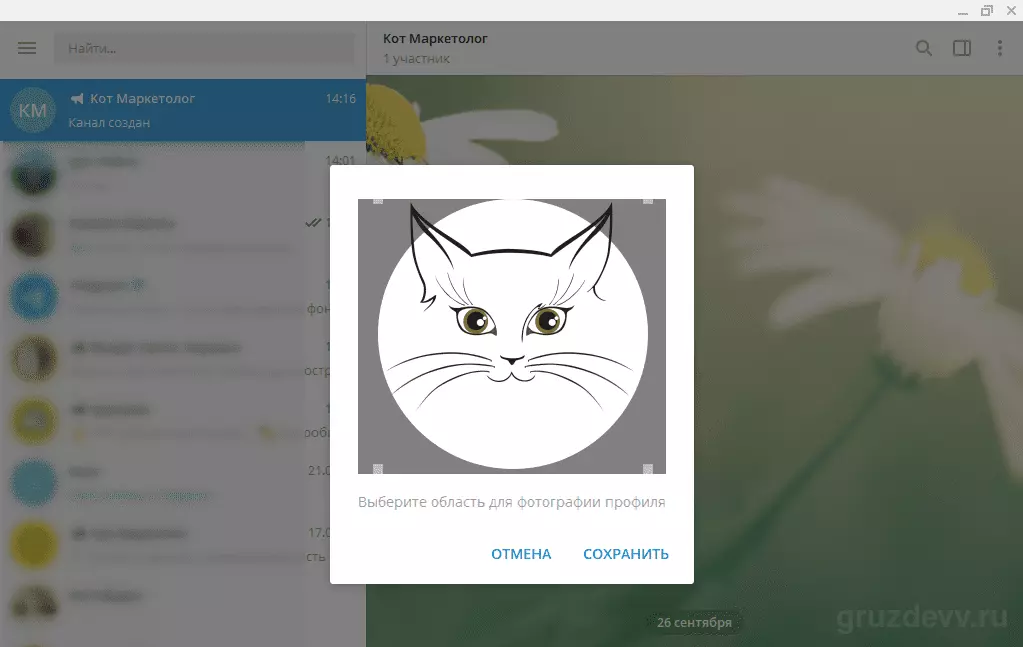Click the Выберите область для фотографии профиля hint
The width and height of the screenshot is (1023, 647).
pyautogui.click(x=512, y=502)
